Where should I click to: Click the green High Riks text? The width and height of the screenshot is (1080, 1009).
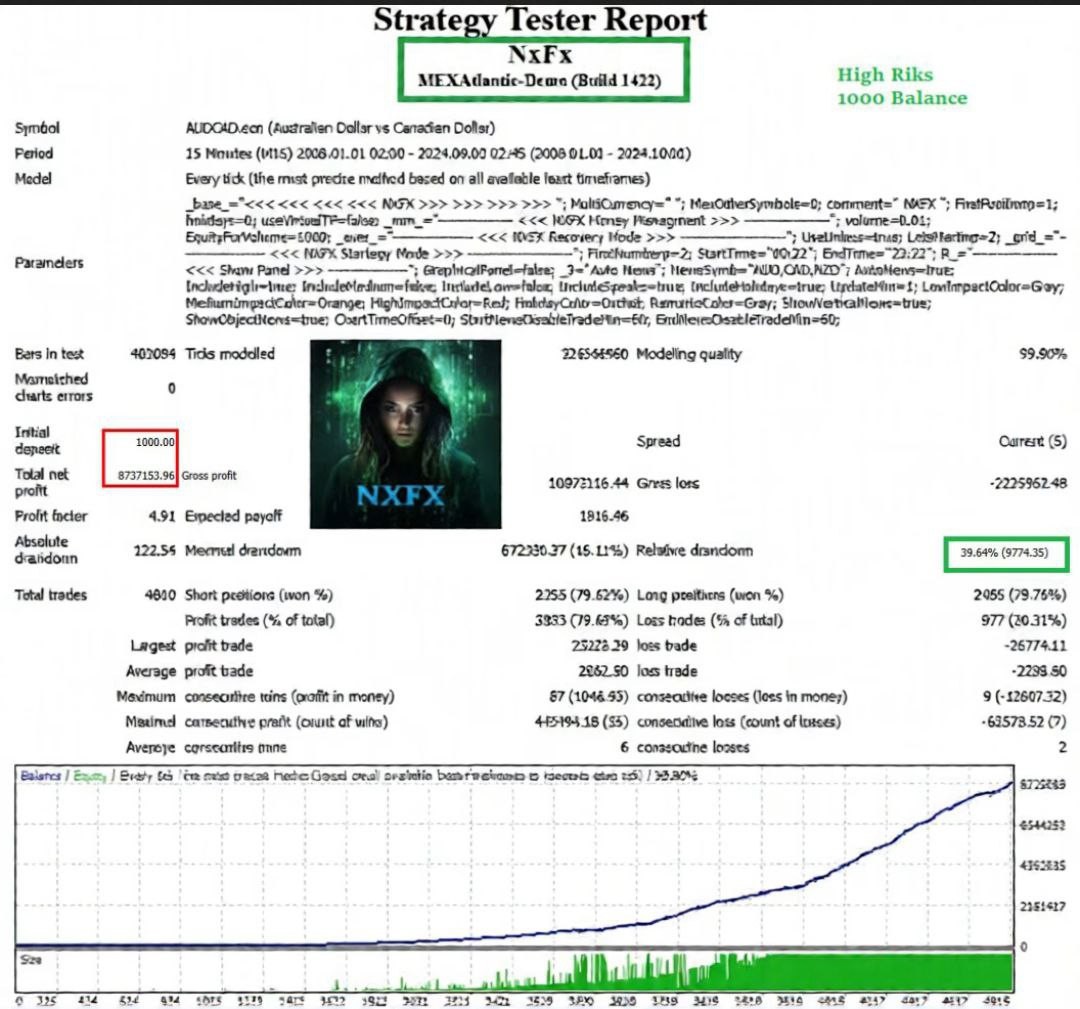(885, 74)
